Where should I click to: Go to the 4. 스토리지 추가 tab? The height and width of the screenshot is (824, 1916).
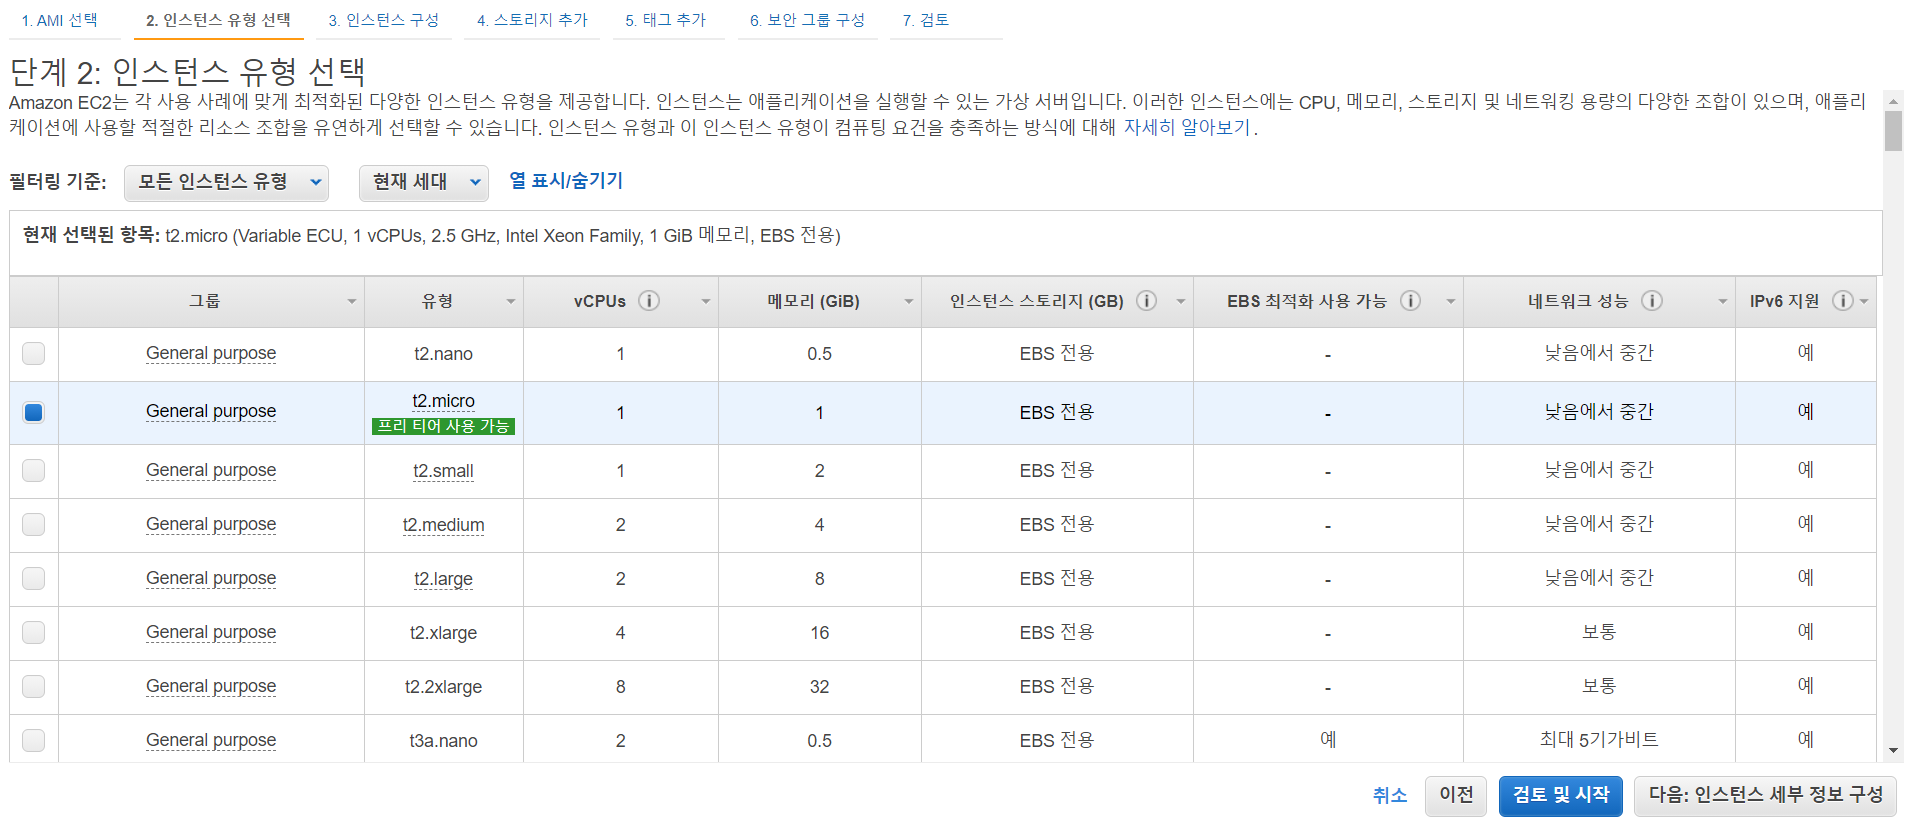point(532,20)
